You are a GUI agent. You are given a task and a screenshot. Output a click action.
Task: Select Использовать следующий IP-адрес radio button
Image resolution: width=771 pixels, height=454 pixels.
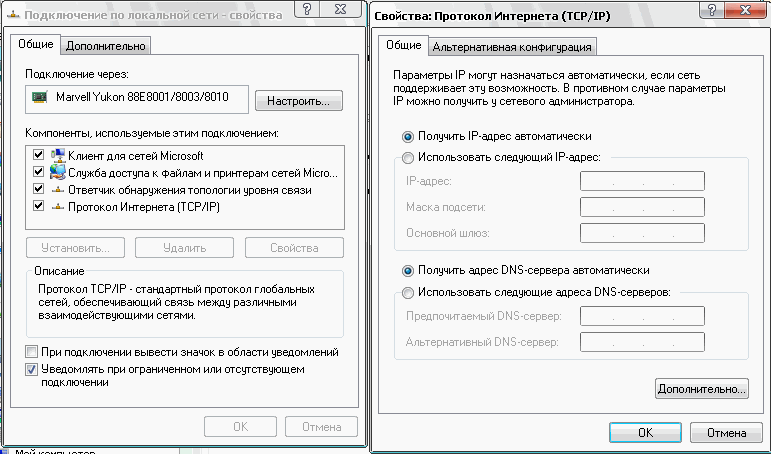tap(408, 158)
